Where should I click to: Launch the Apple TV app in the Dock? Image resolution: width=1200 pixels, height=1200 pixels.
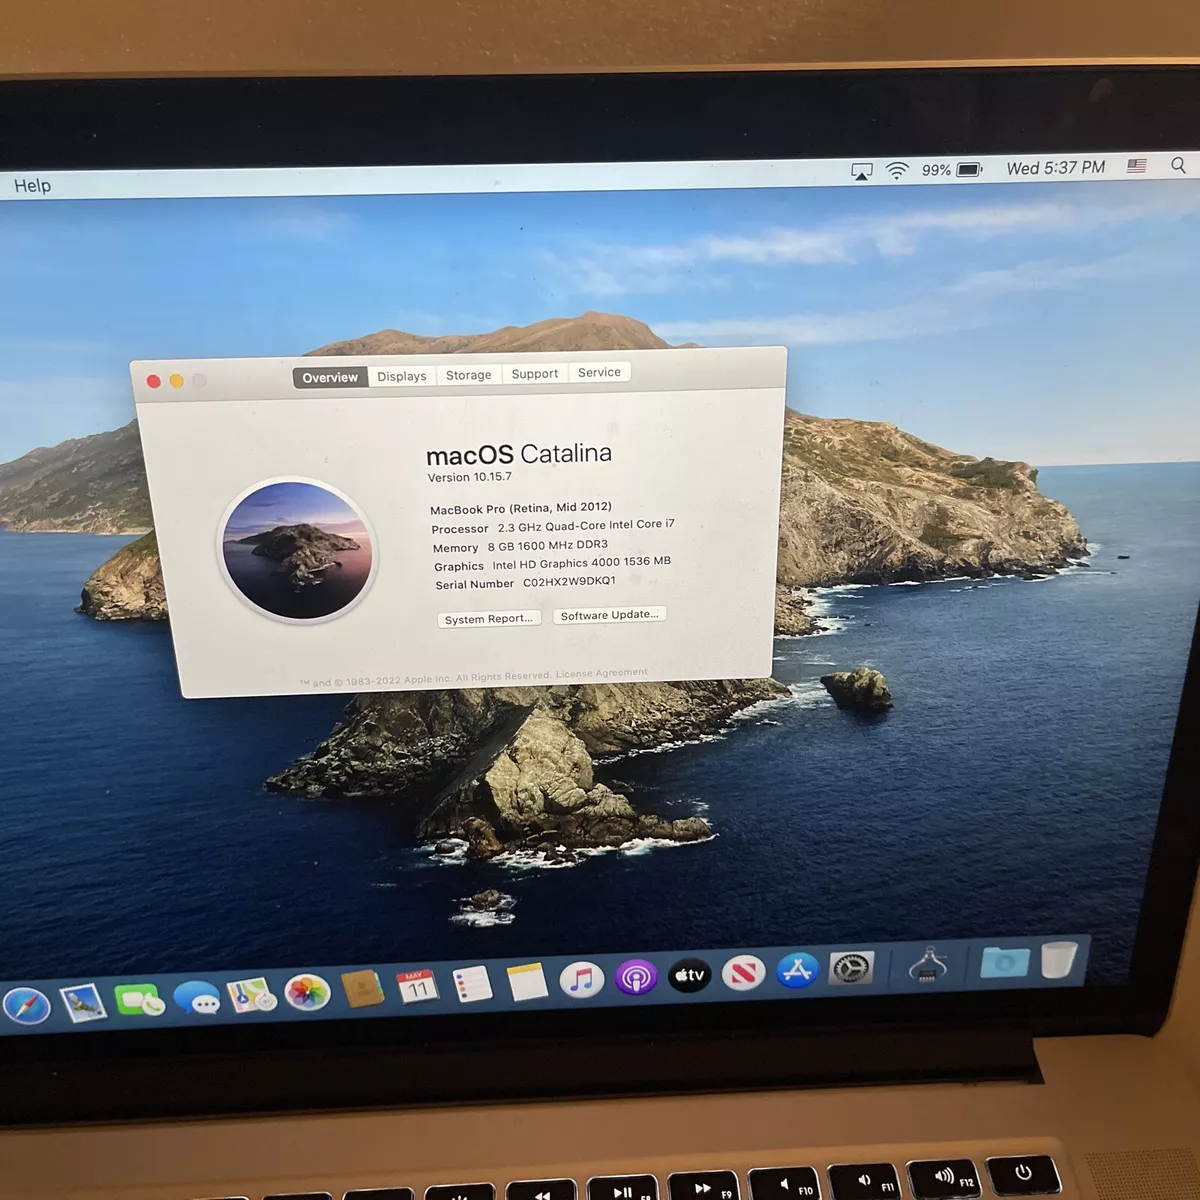[x=690, y=975]
